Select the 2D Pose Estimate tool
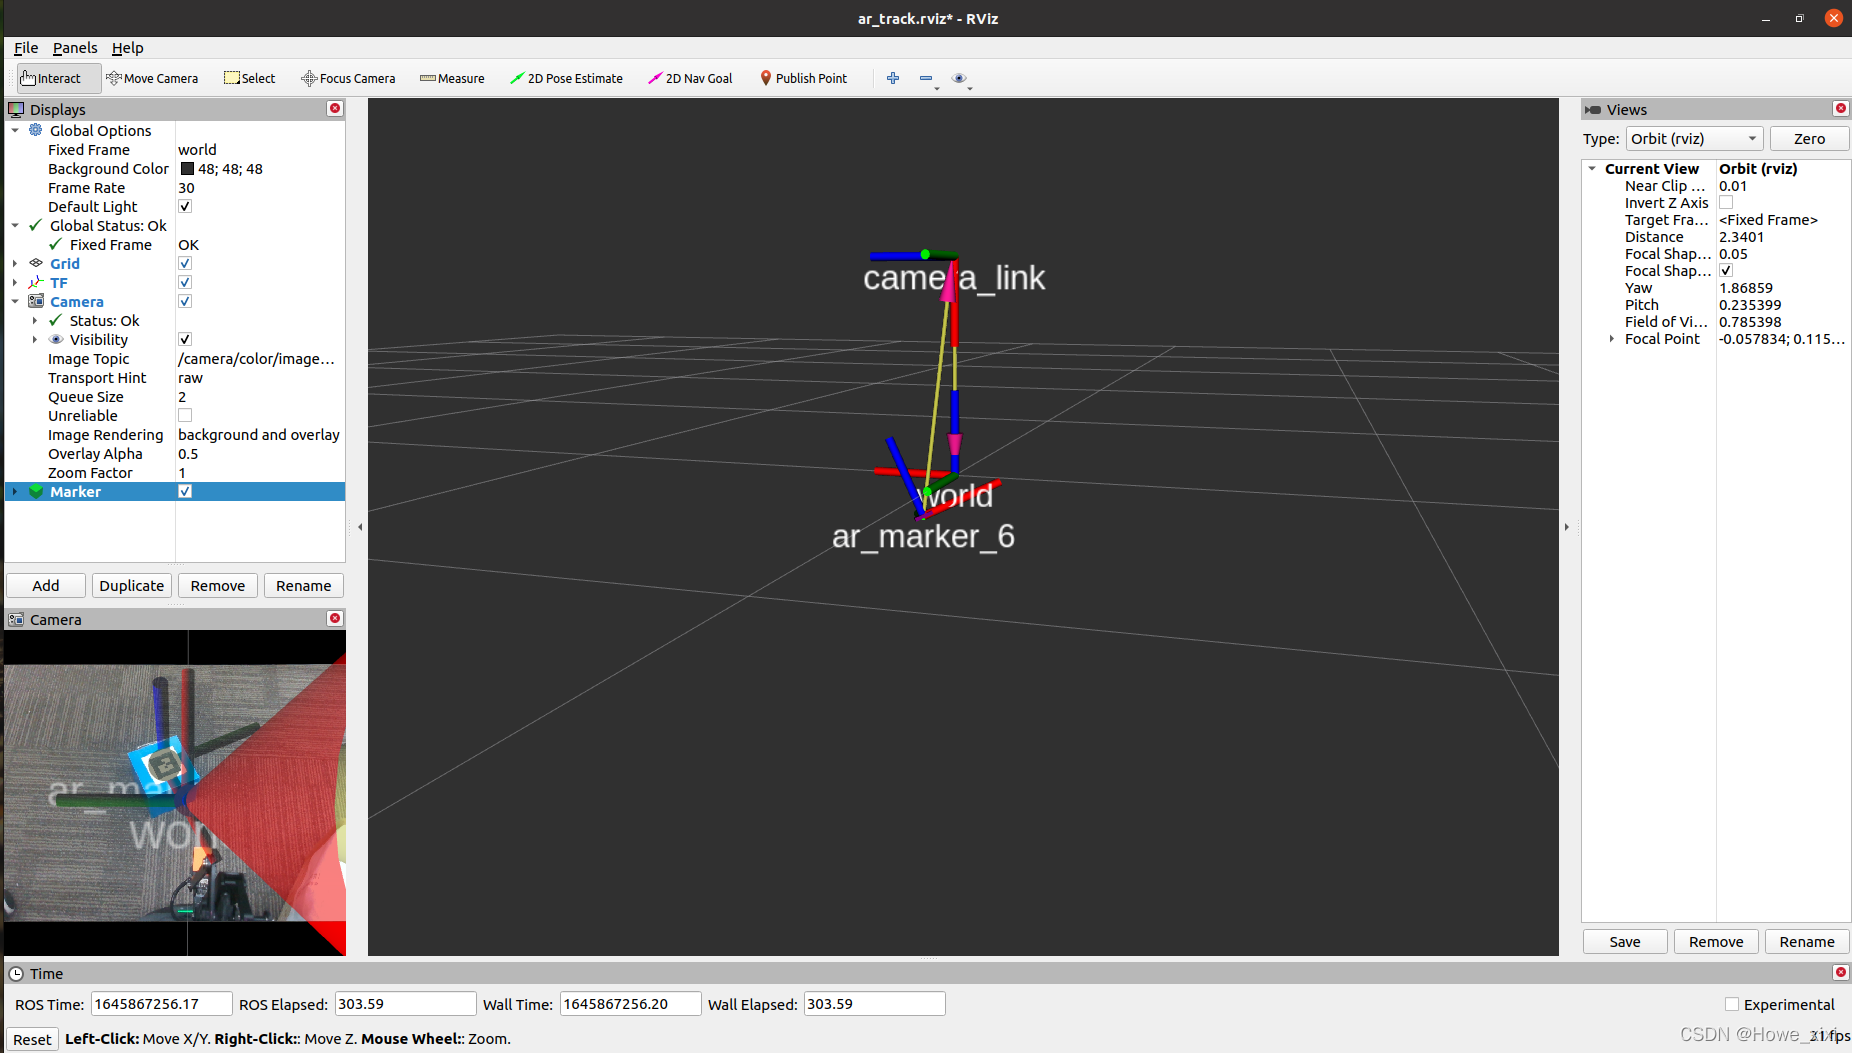Screen dimensions: 1852x1053 pos(566,78)
